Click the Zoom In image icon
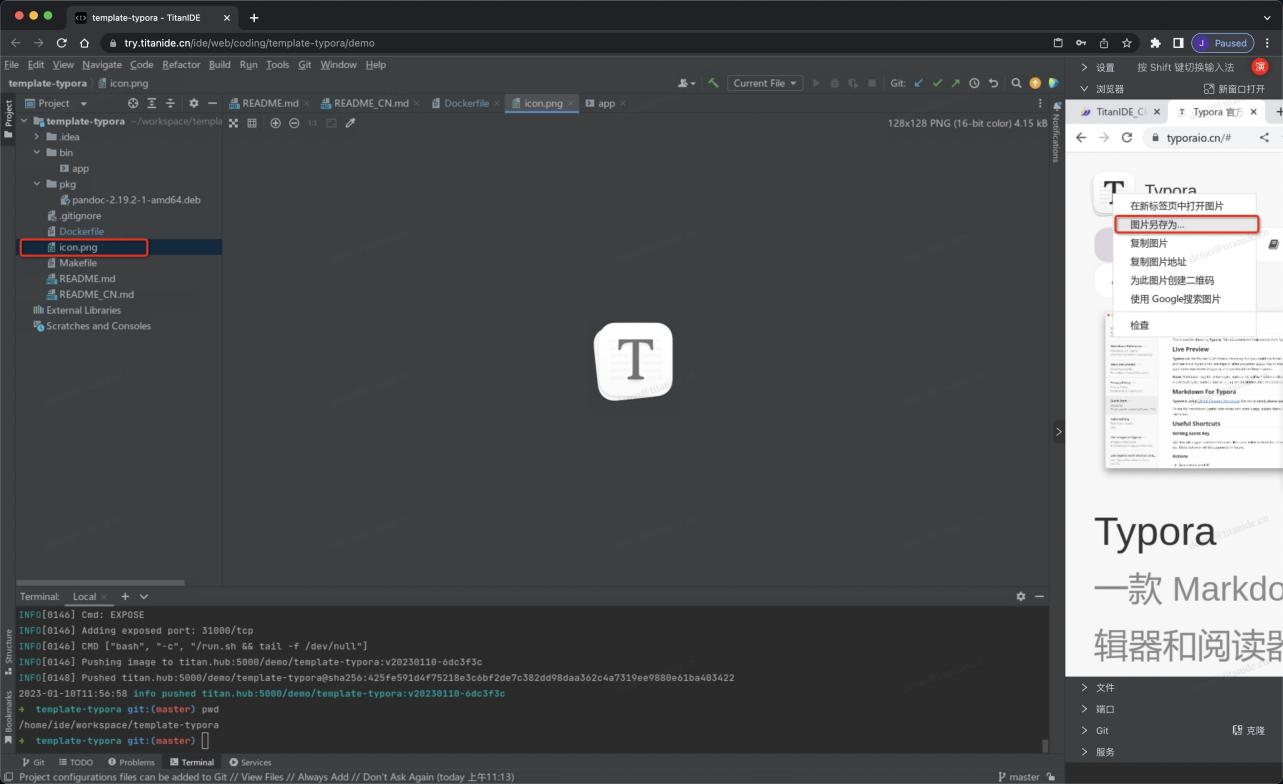This screenshot has width=1283, height=784. coord(276,123)
